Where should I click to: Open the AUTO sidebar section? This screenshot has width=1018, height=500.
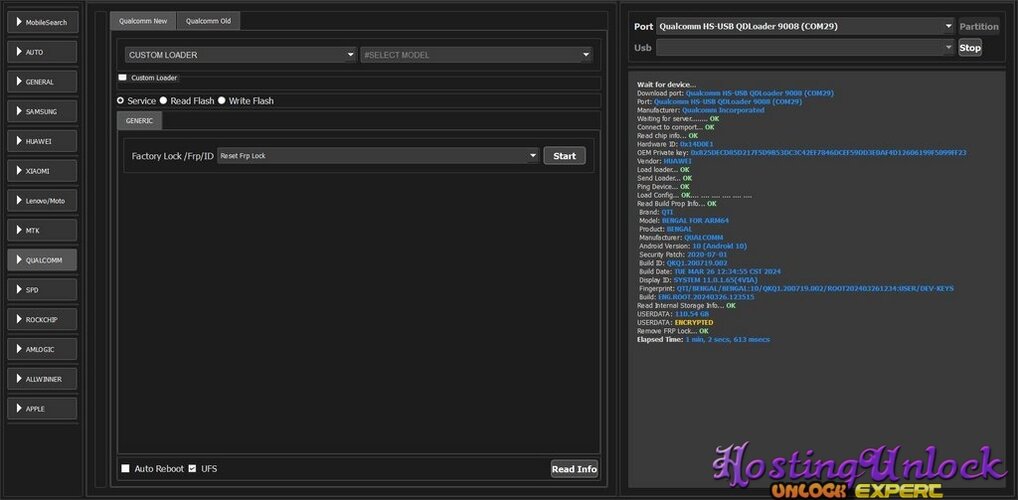tap(42, 52)
